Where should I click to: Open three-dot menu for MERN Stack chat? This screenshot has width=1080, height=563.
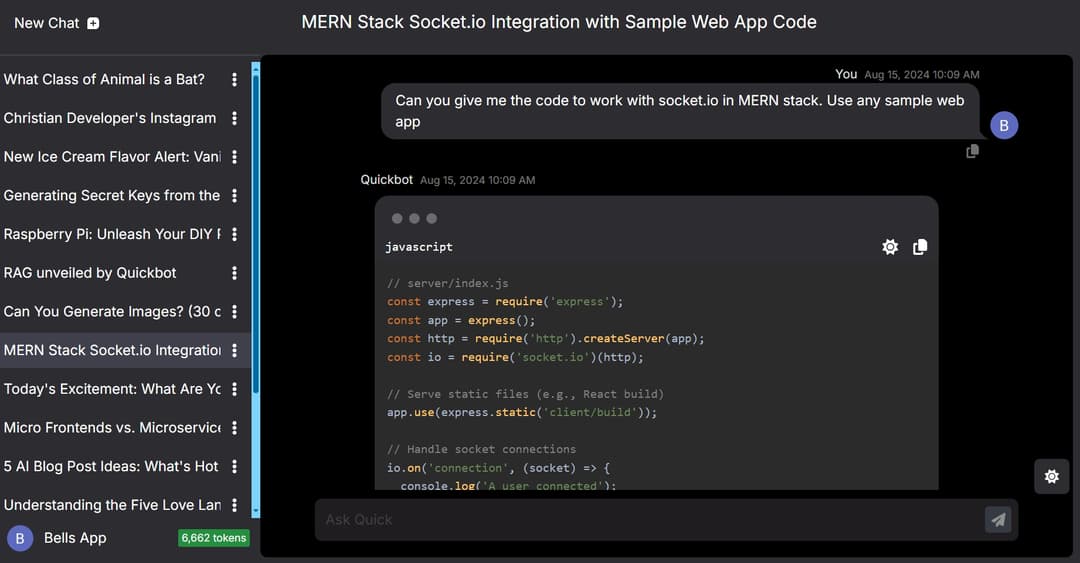click(235, 350)
